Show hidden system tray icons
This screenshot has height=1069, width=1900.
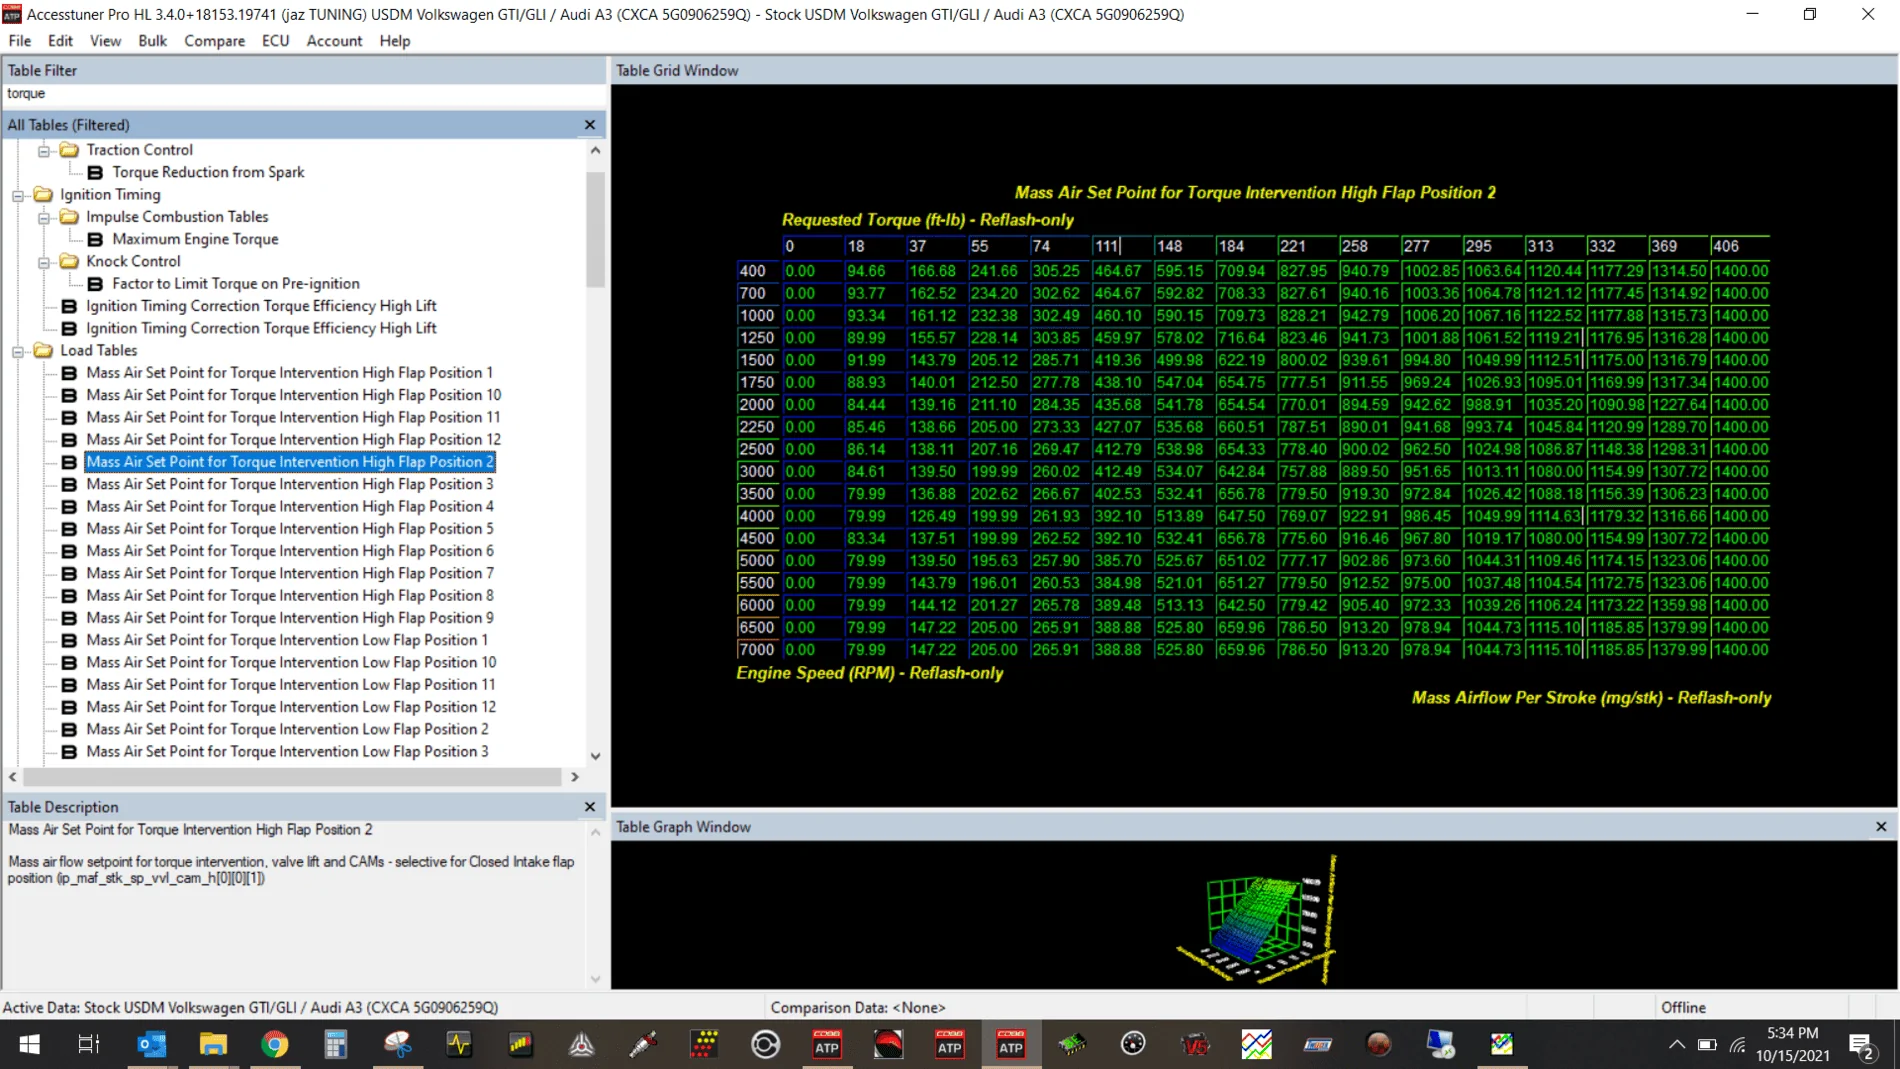pyautogui.click(x=1676, y=1045)
